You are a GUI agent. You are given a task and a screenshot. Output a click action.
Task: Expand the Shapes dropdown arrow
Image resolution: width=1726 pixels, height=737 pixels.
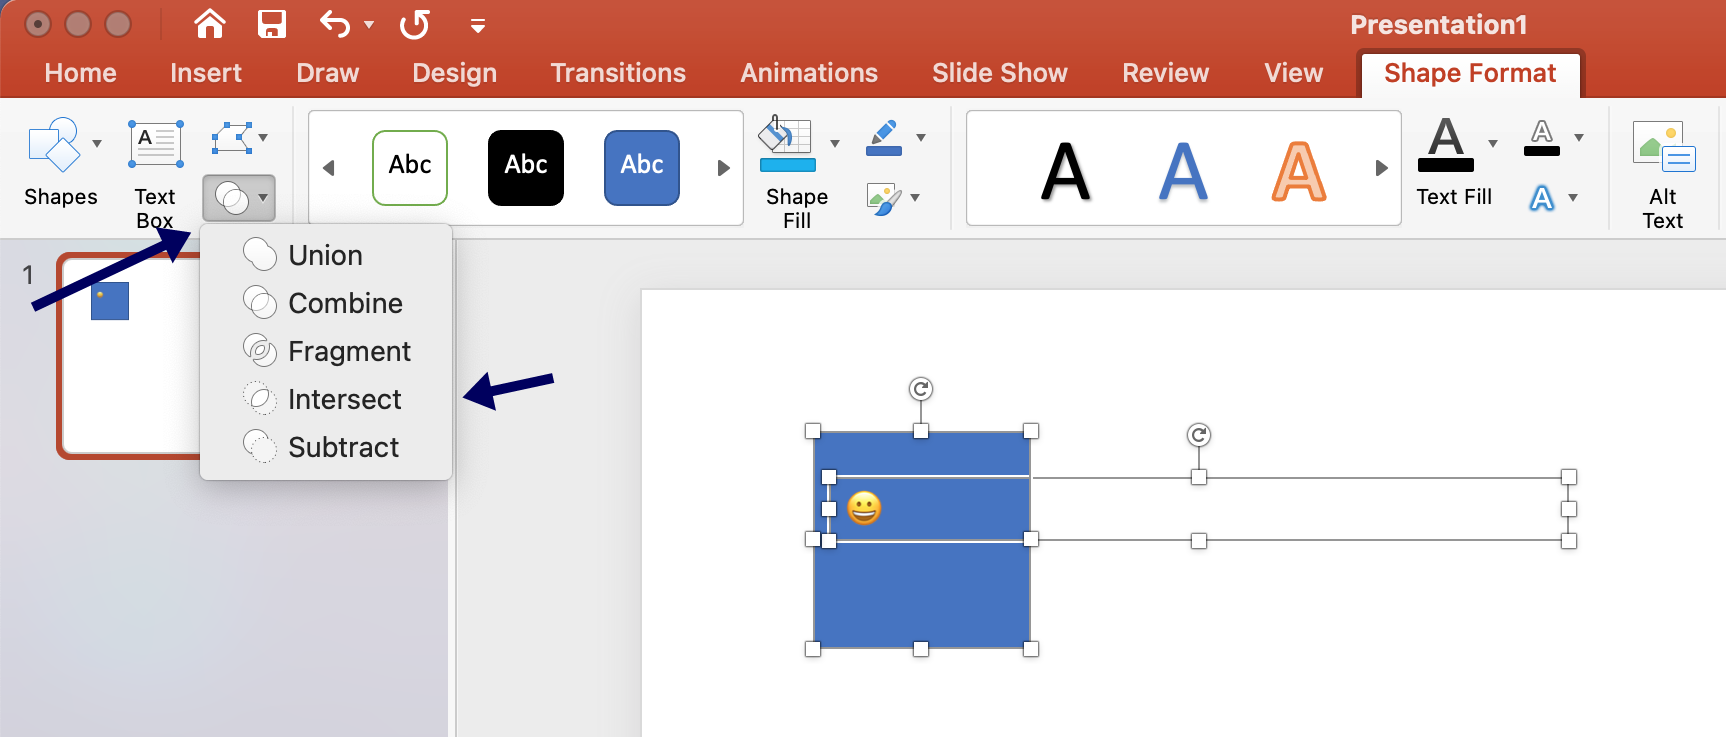tap(97, 143)
